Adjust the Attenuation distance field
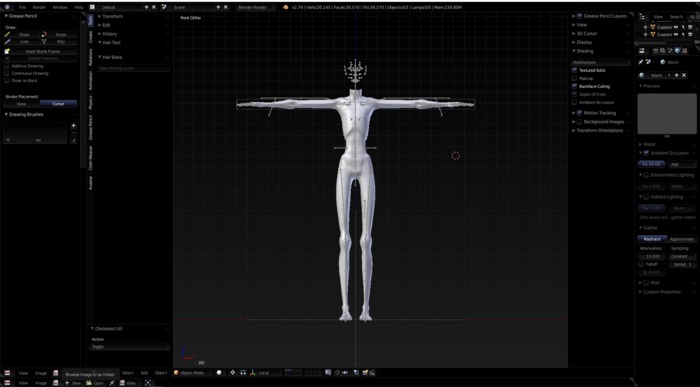The width and height of the screenshot is (700, 387). (x=652, y=257)
